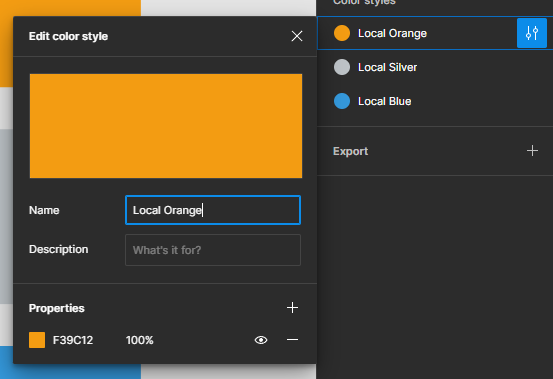This screenshot has height=379, width=553.
Task: Select the Local Silver color style
Action: [x=435, y=67]
